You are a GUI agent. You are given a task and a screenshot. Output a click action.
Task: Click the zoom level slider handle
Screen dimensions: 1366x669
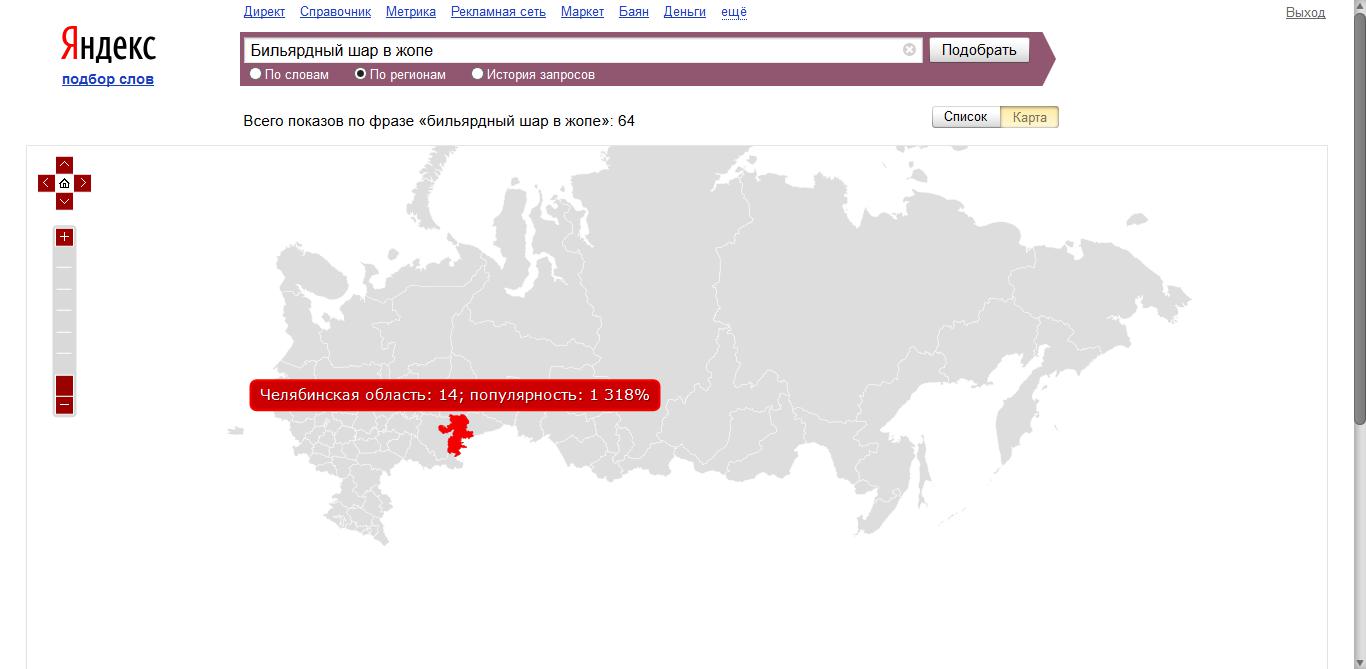tap(64, 385)
